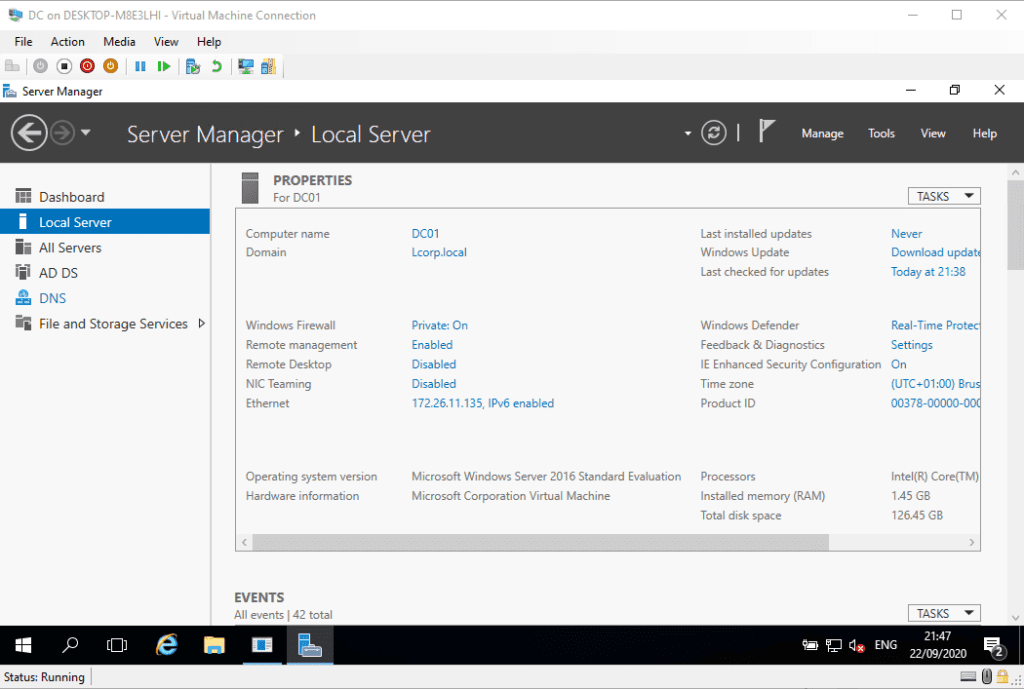1024x689 pixels.
Task: Create a checkpoint with toolbar icon
Action: pyautogui.click(x=193, y=66)
